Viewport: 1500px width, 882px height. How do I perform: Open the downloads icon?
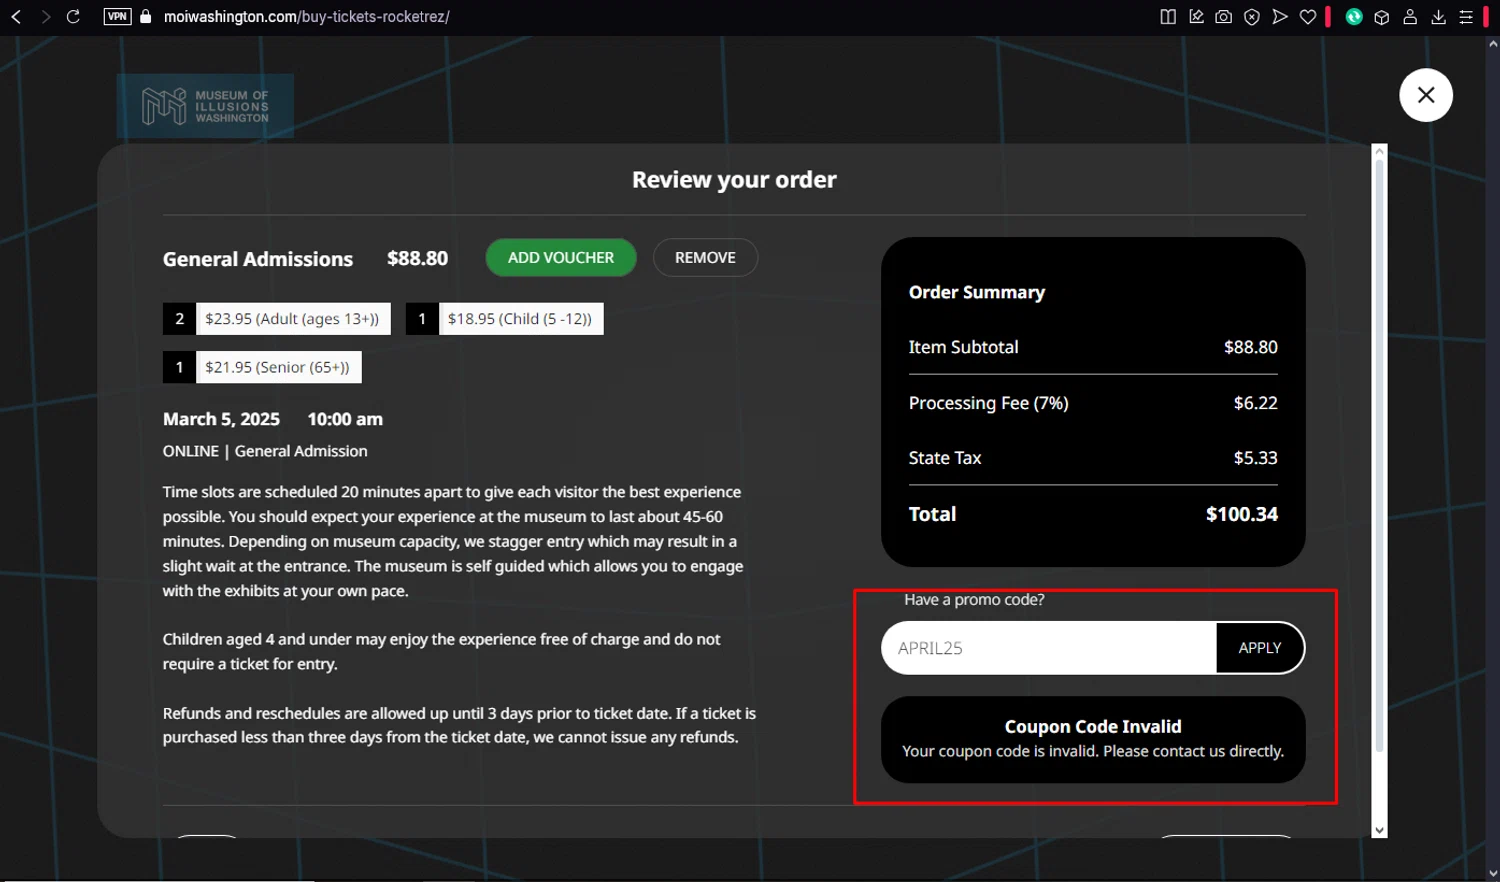coord(1438,17)
